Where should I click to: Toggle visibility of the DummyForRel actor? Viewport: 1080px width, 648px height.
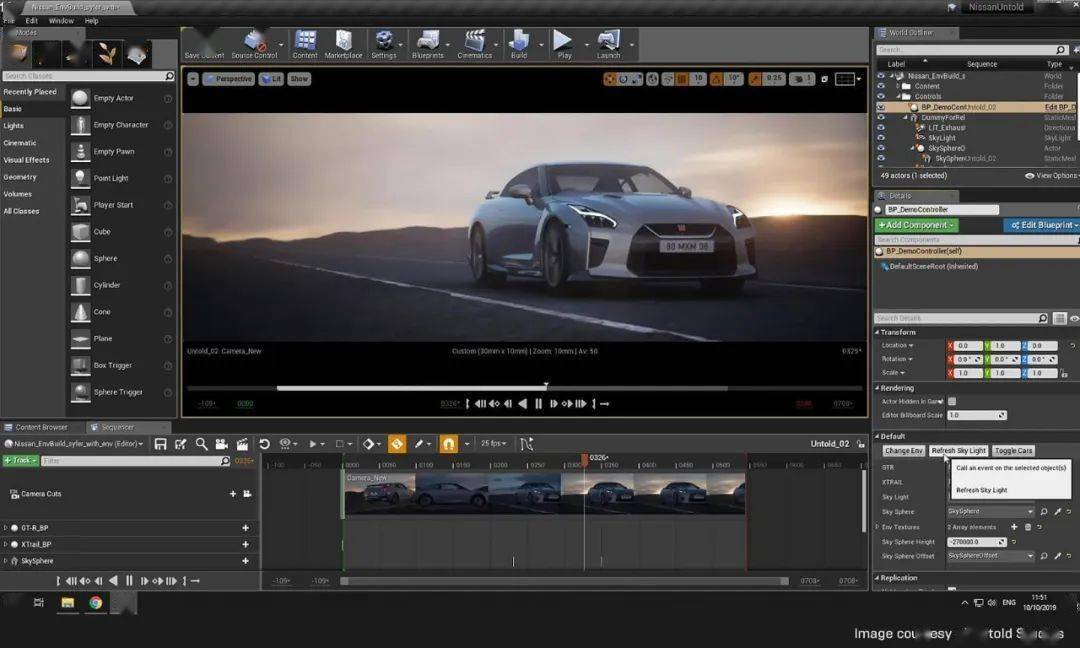click(x=880, y=118)
